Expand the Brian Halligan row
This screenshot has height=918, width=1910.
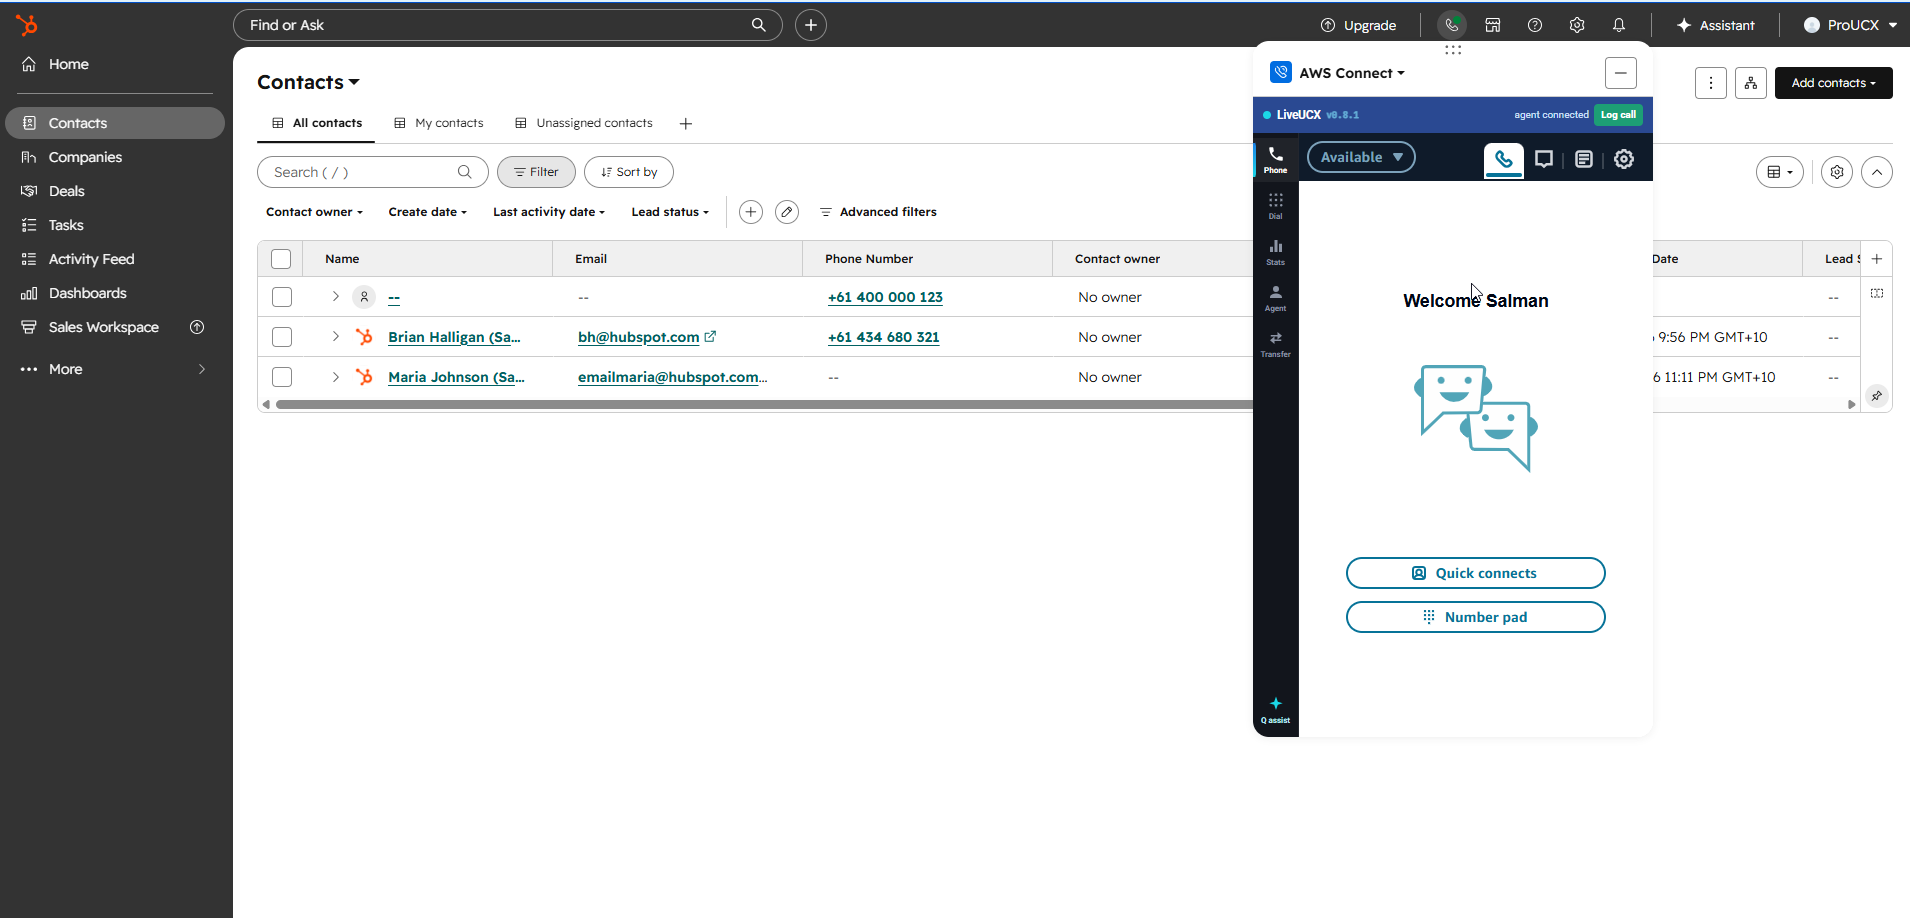coord(336,337)
